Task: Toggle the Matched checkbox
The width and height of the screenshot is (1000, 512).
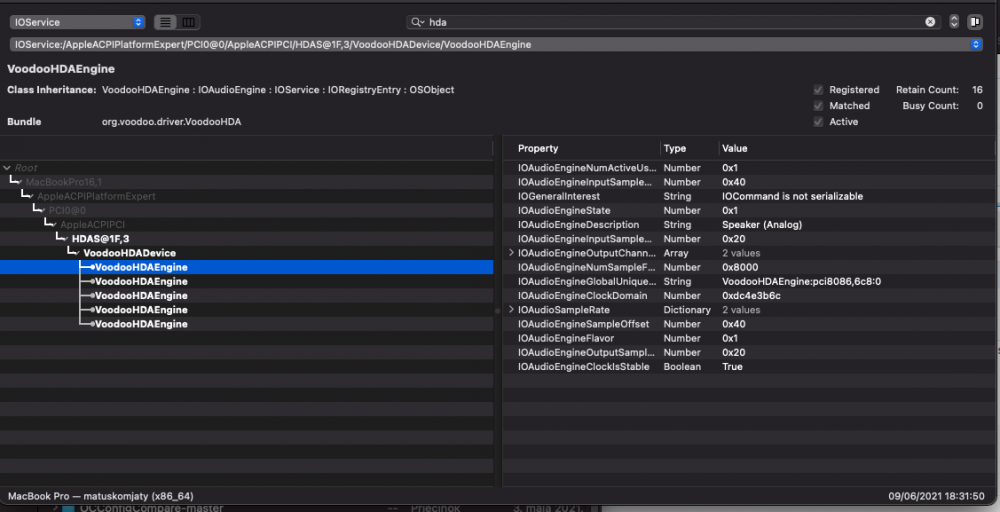Action: [x=818, y=106]
